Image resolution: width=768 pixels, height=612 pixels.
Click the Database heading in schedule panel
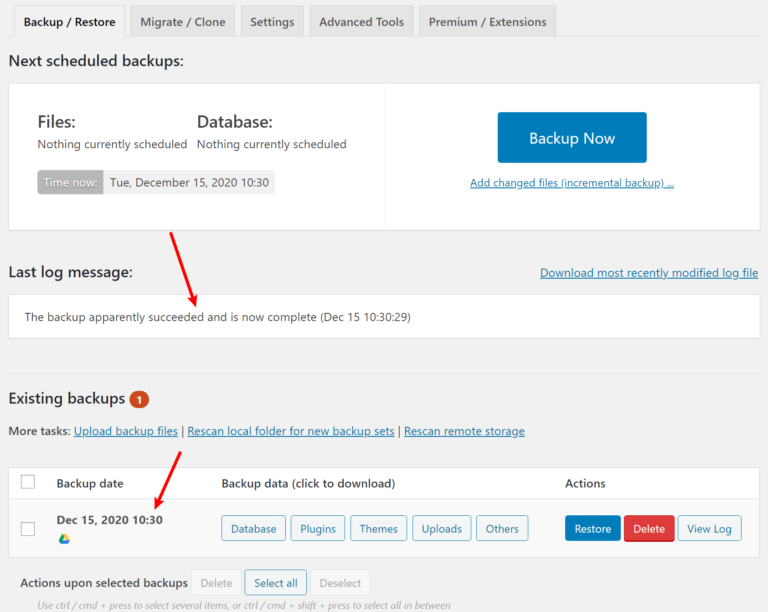click(235, 122)
